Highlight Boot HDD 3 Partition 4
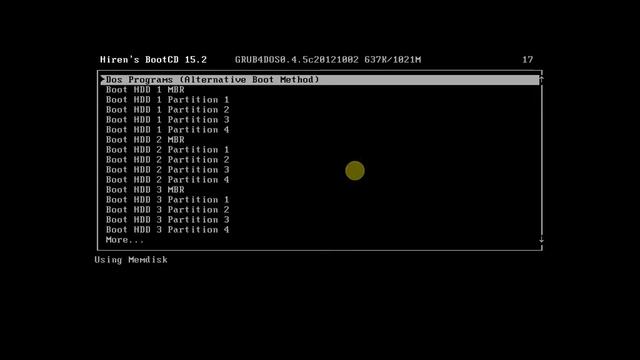Viewport: 640px width, 360px height. [167, 230]
